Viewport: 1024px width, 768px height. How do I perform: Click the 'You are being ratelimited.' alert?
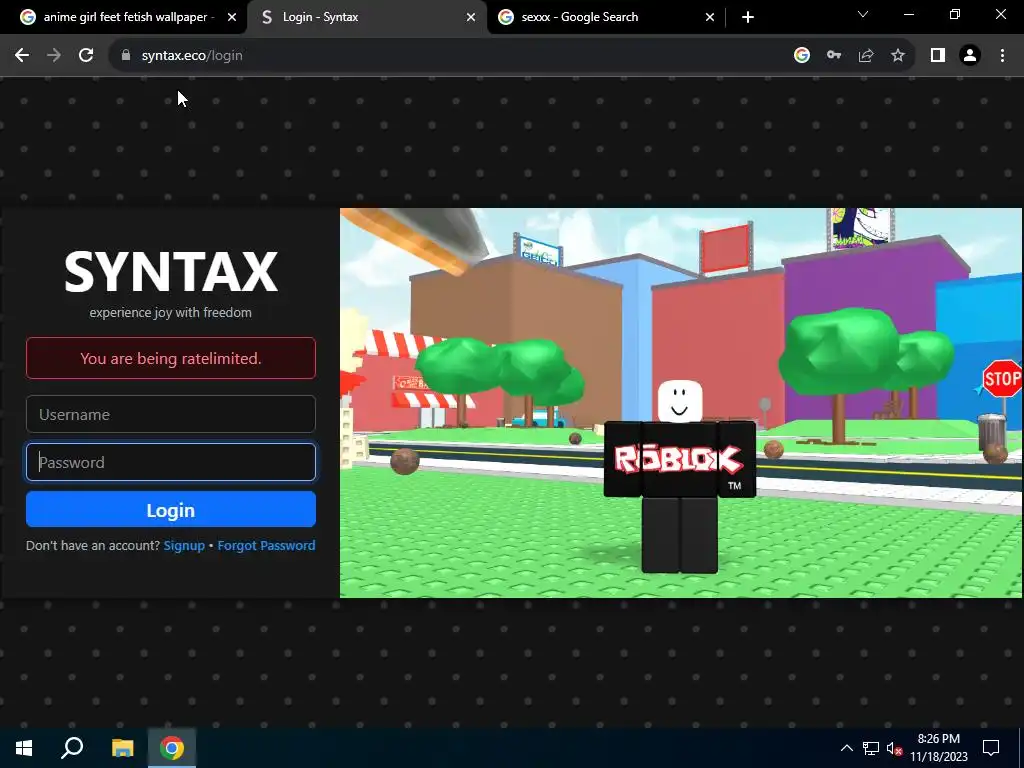(171, 358)
